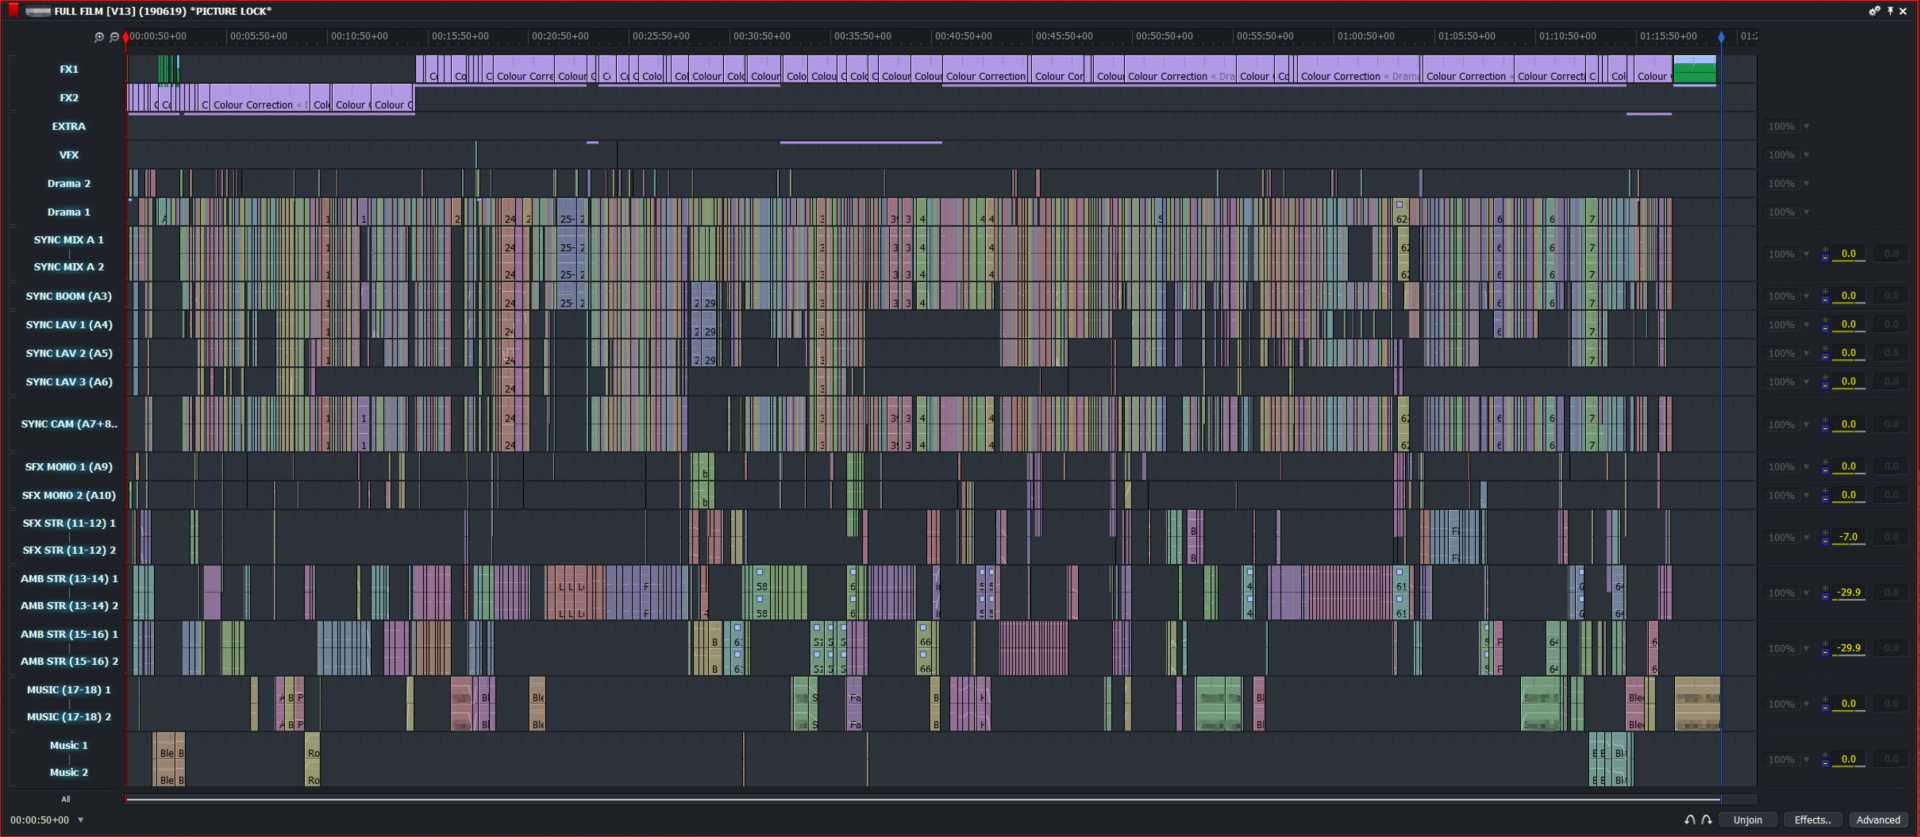Select the green clip ending FX1 track

(x=1695, y=71)
